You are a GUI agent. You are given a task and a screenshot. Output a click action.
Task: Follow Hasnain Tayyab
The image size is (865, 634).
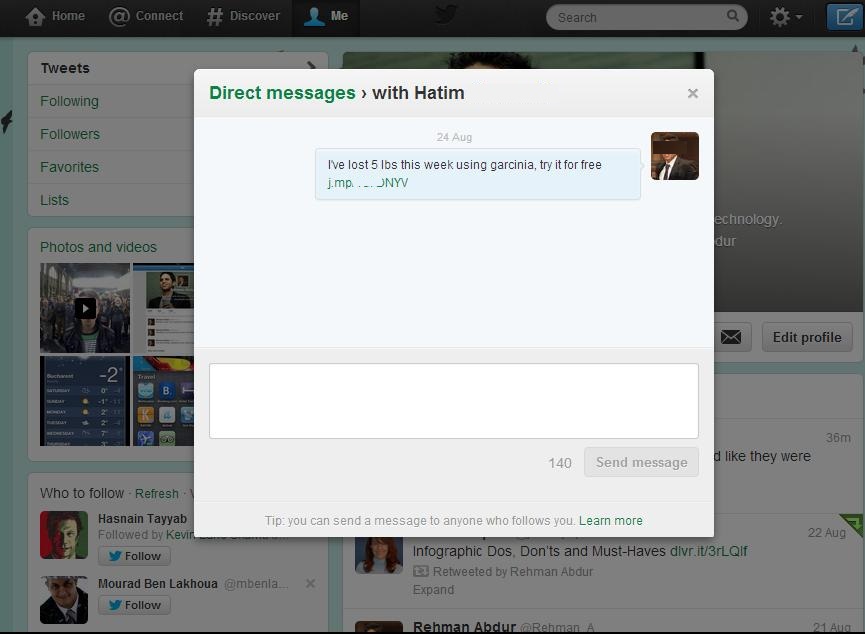point(134,555)
